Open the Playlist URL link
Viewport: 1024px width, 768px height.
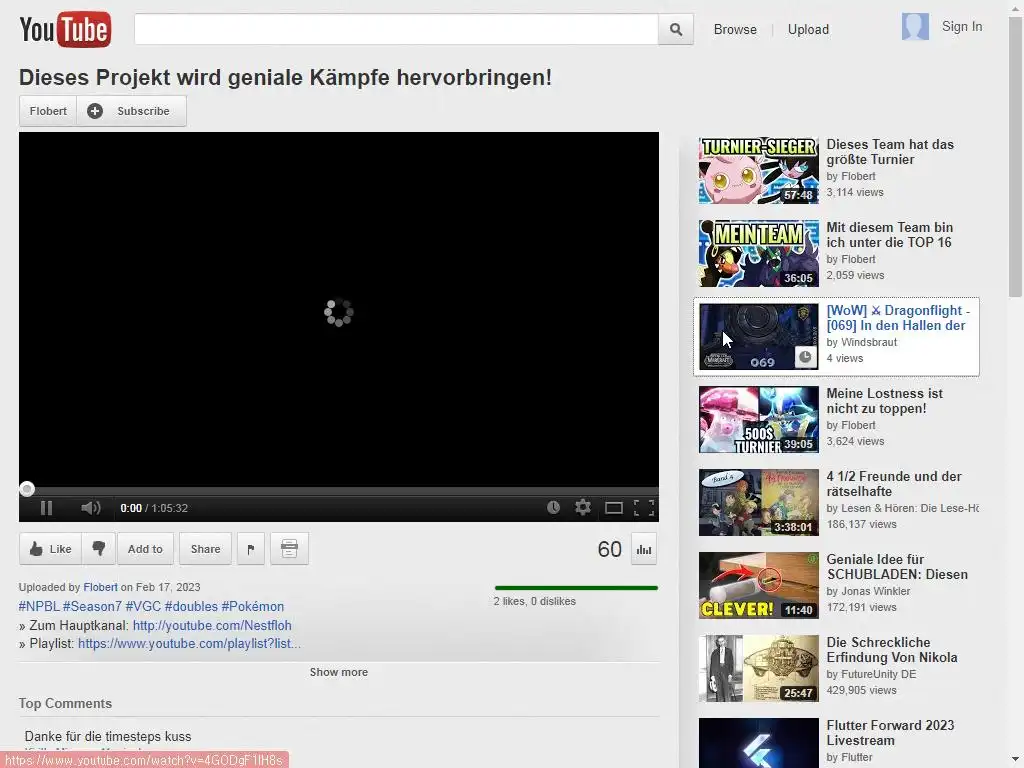189,643
